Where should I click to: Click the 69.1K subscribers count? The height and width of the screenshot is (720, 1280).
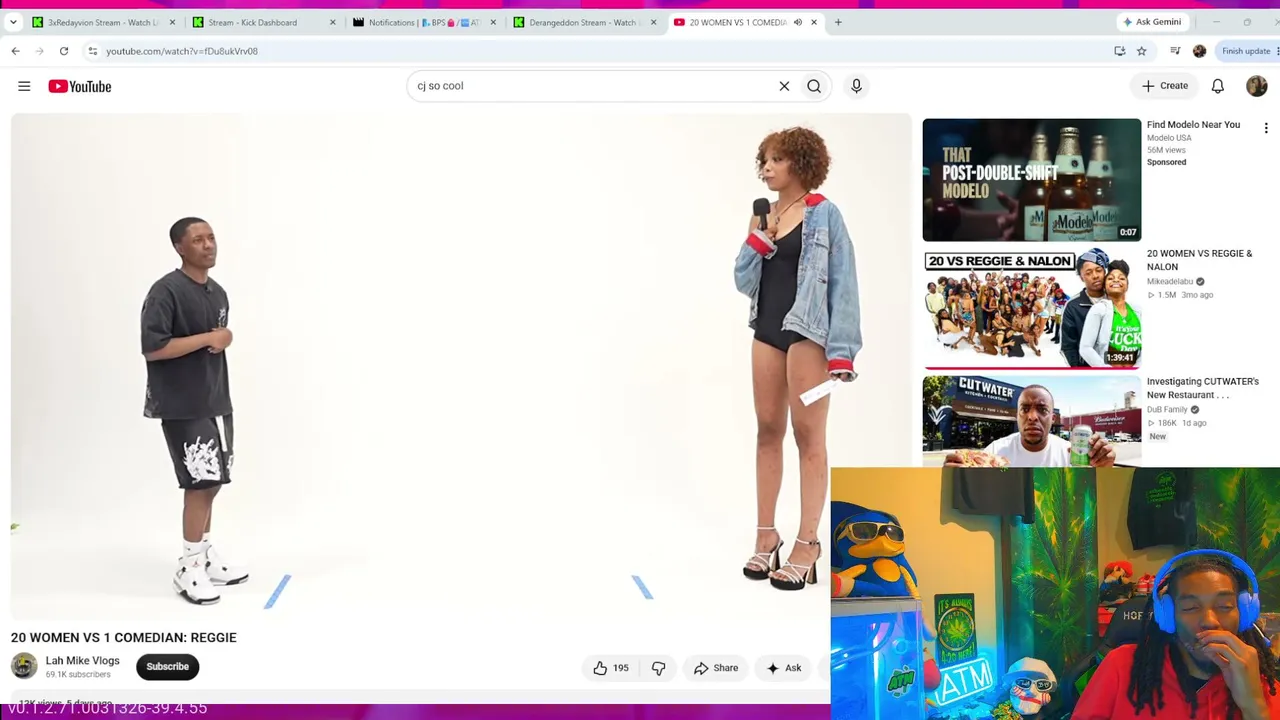(x=78, y=675)
